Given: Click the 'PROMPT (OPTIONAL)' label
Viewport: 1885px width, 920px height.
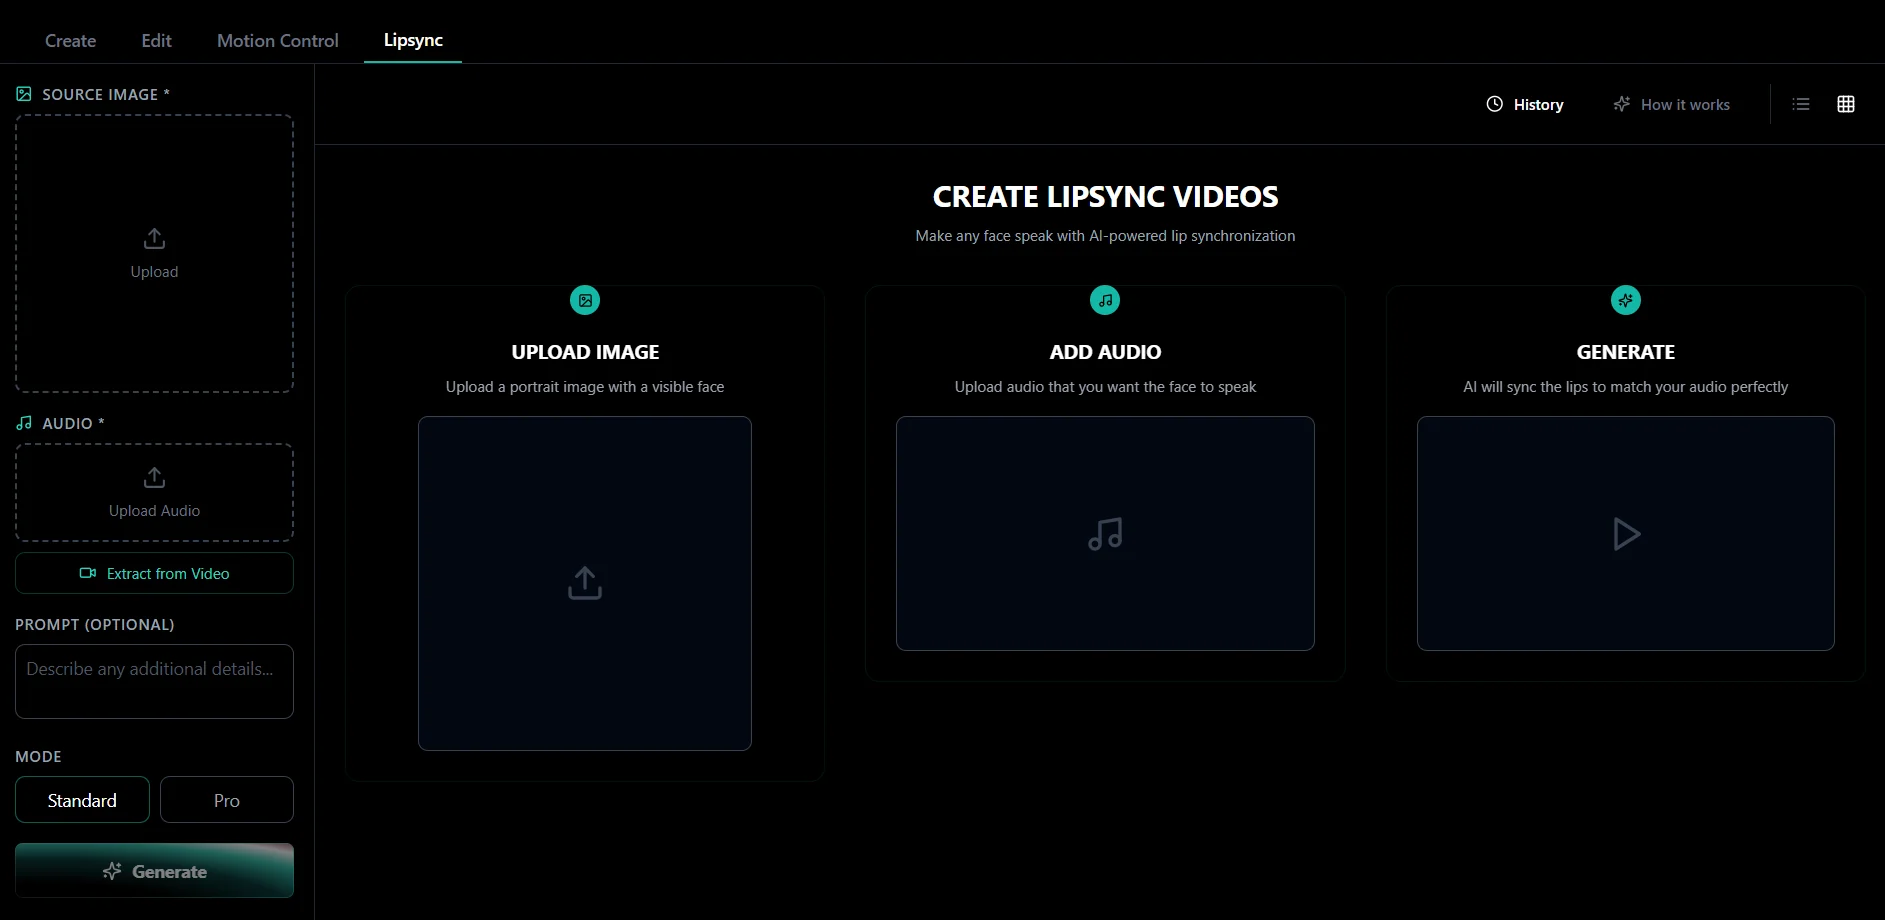Looking at the screenshot, I should 95,624.
